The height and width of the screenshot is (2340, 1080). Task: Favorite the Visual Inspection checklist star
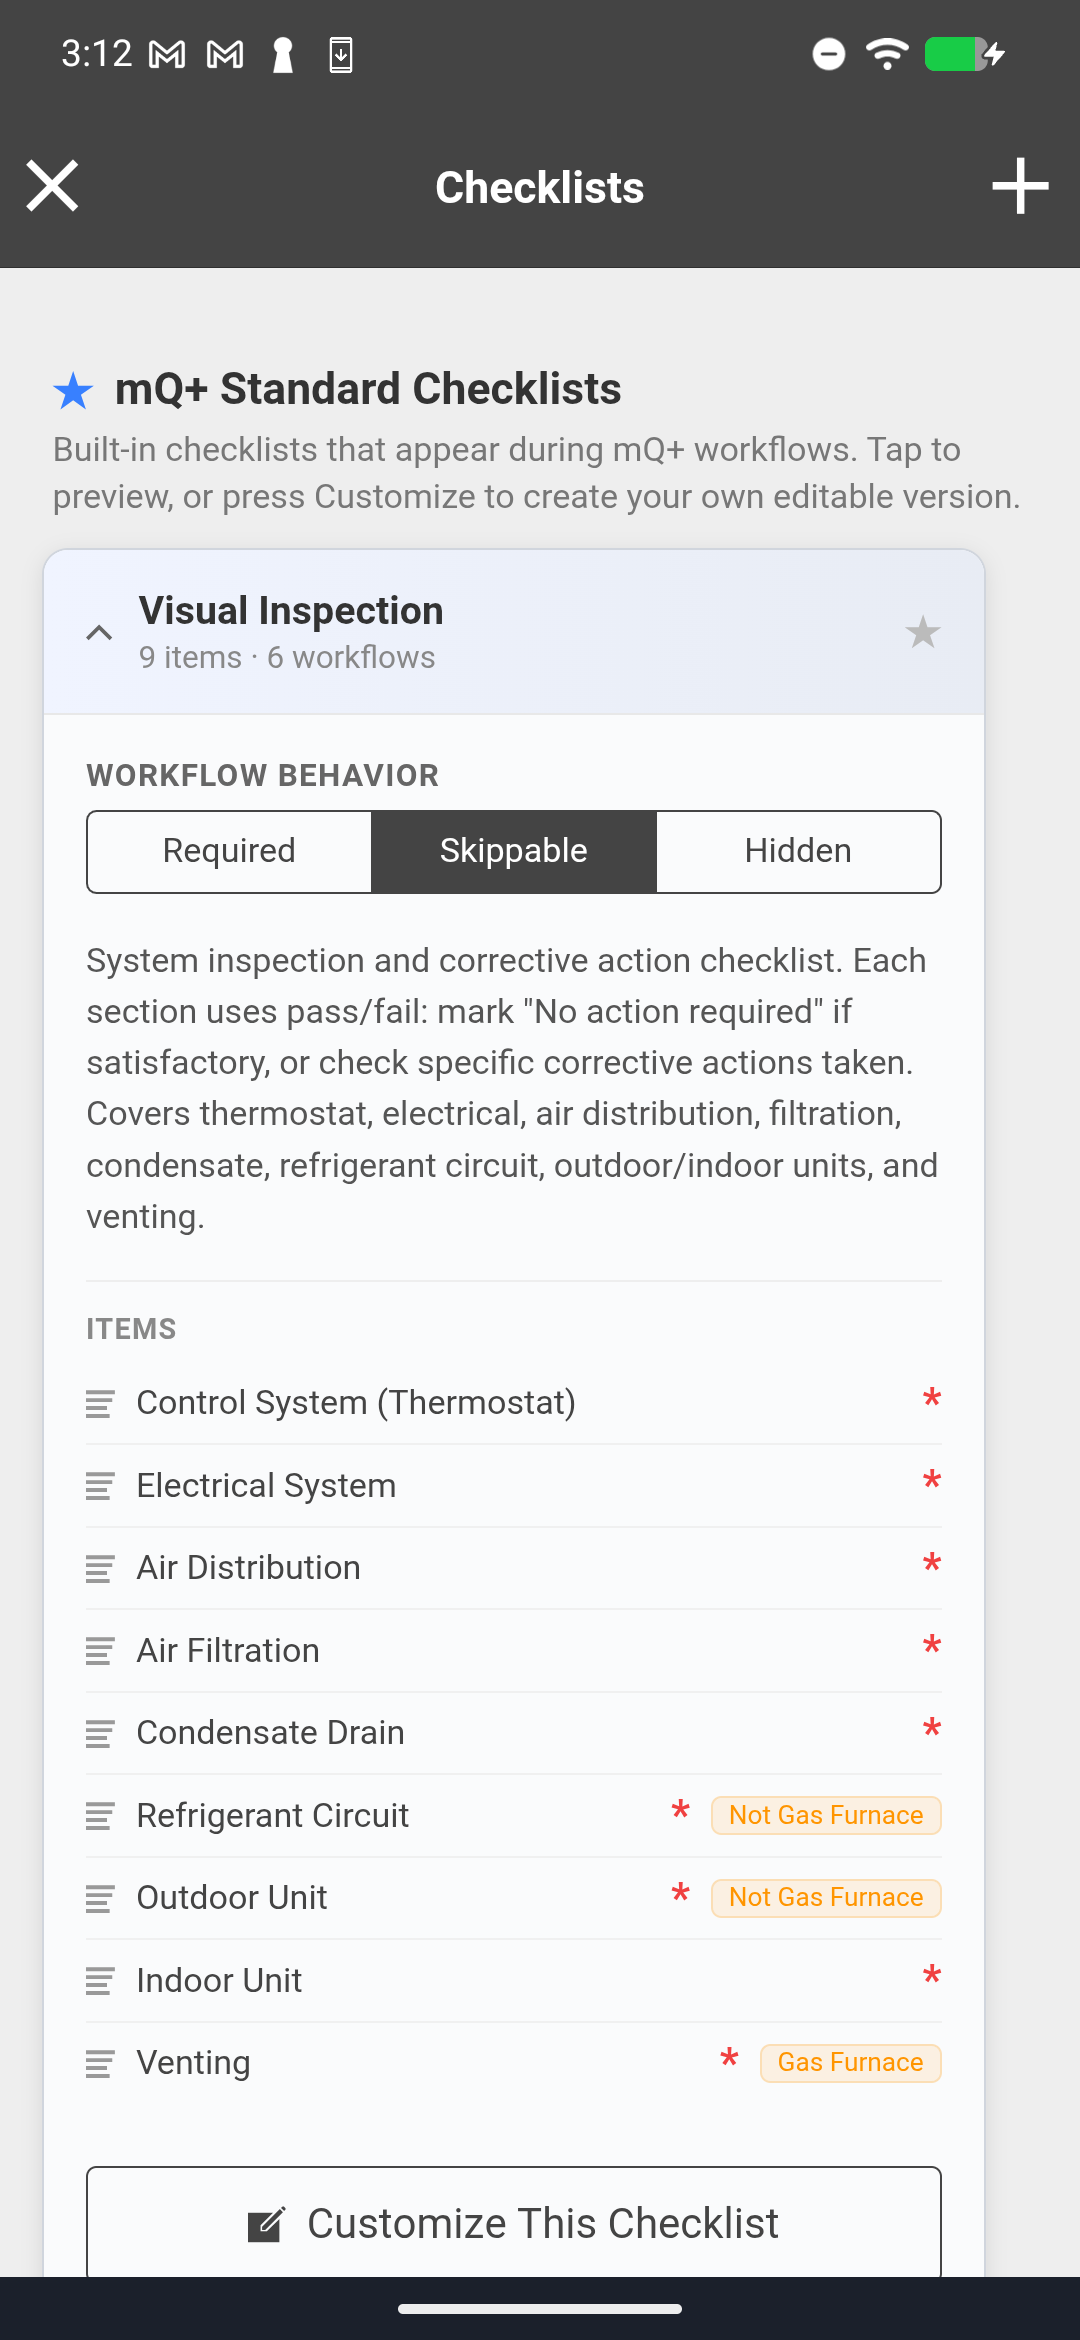click(922, 632)
